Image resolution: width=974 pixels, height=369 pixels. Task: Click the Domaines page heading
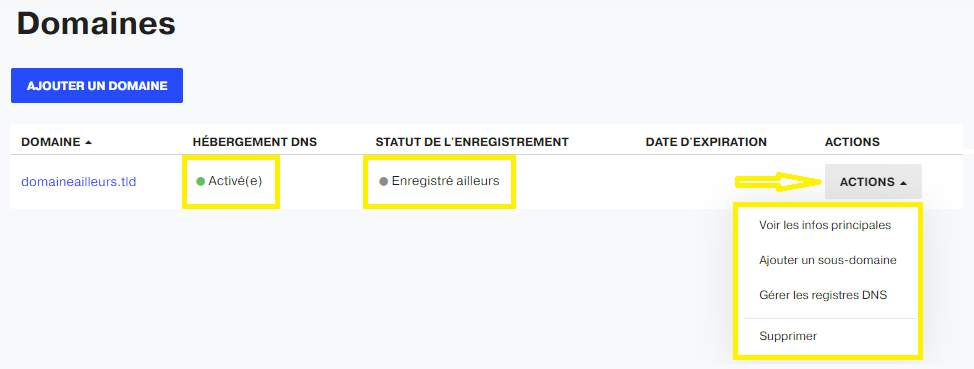click(x=96, y=24)
